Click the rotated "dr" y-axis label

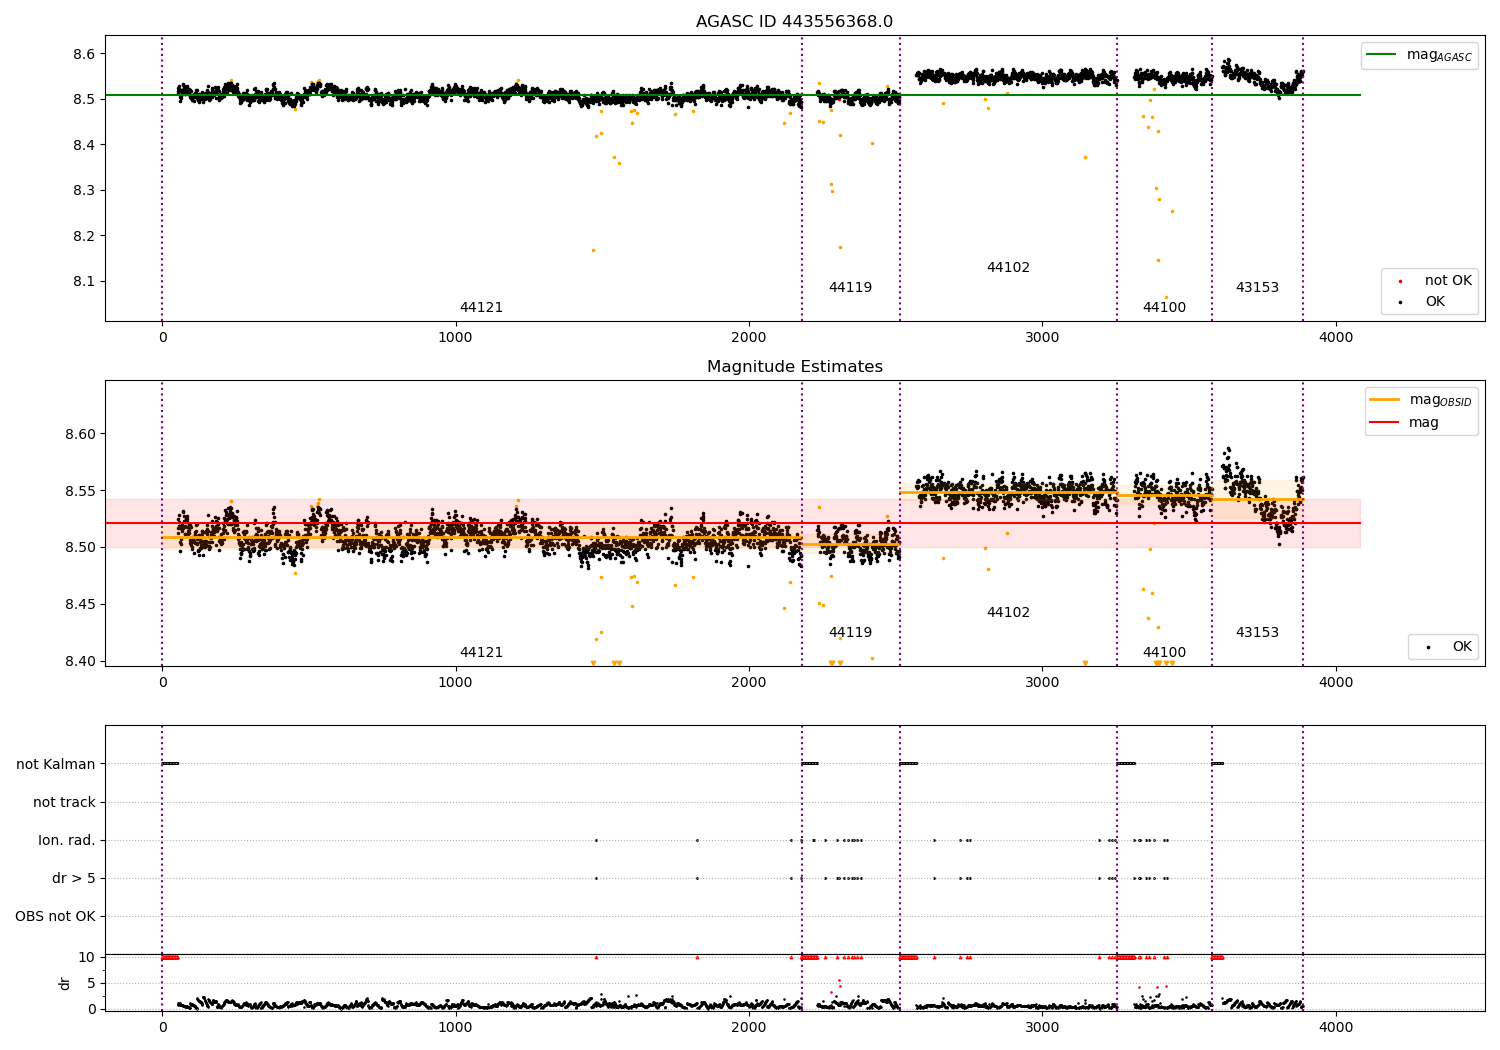(64, 983)
